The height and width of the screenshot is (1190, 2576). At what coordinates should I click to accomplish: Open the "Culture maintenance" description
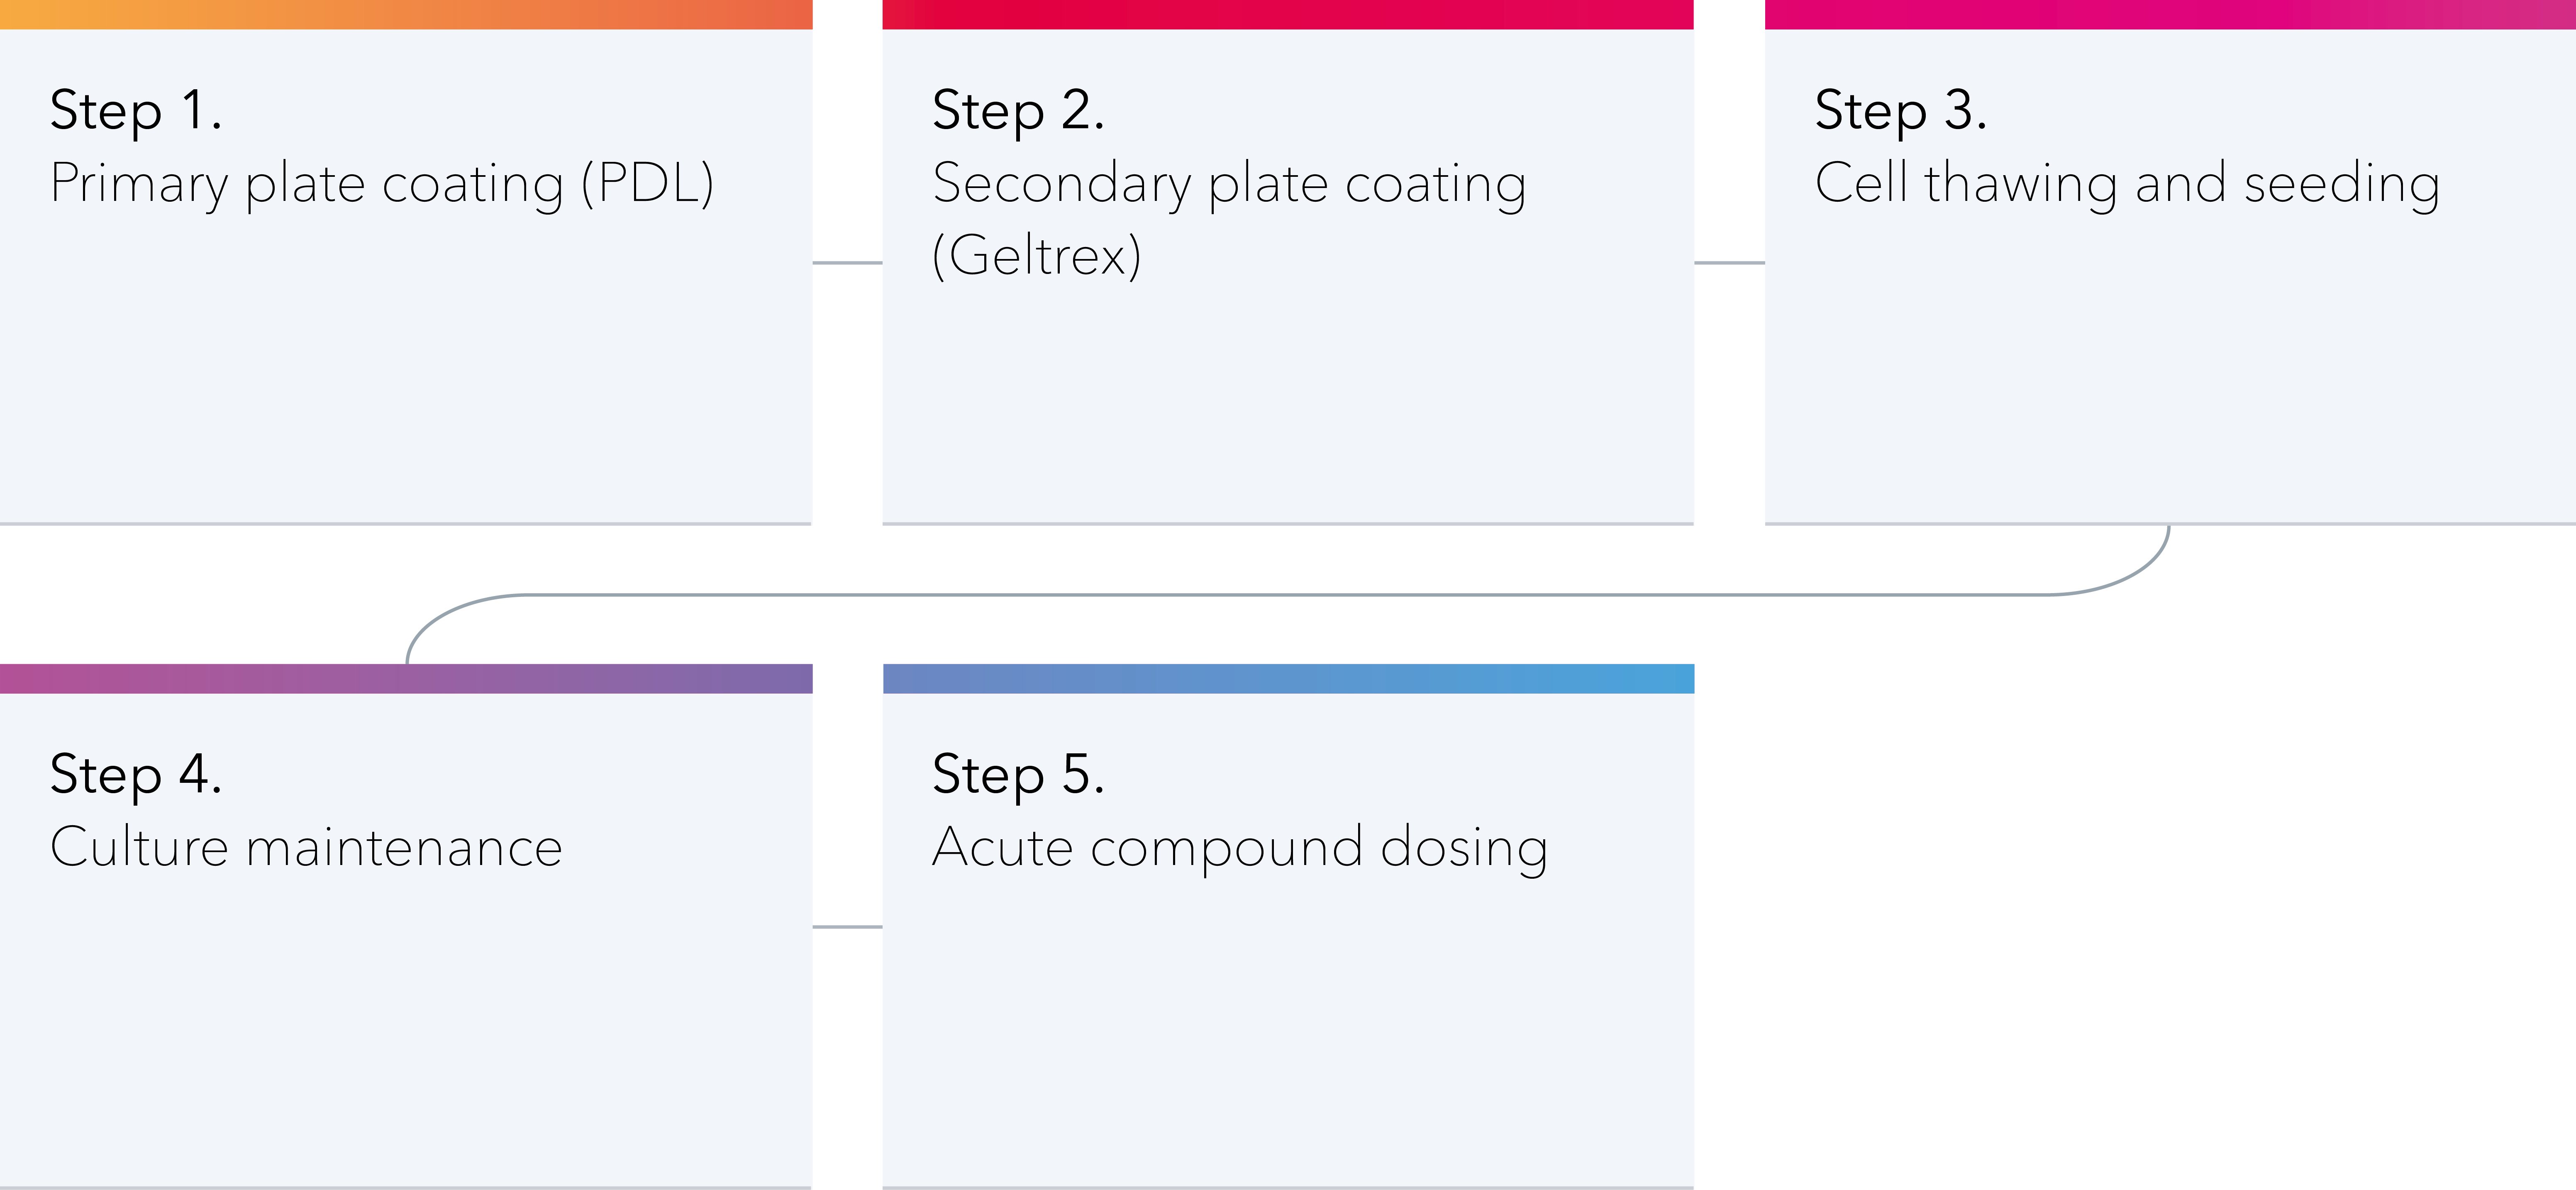tap(306, 848)
